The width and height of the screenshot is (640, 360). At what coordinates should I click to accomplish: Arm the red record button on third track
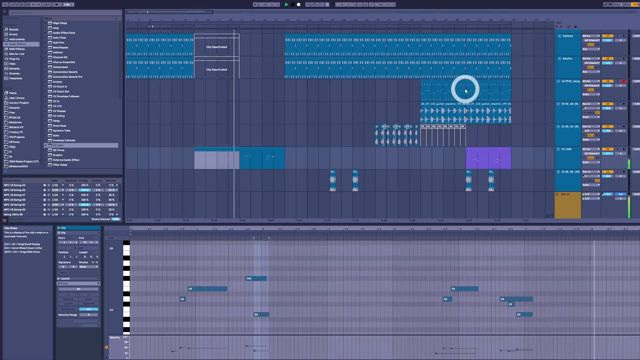click(x=624, y=81)
